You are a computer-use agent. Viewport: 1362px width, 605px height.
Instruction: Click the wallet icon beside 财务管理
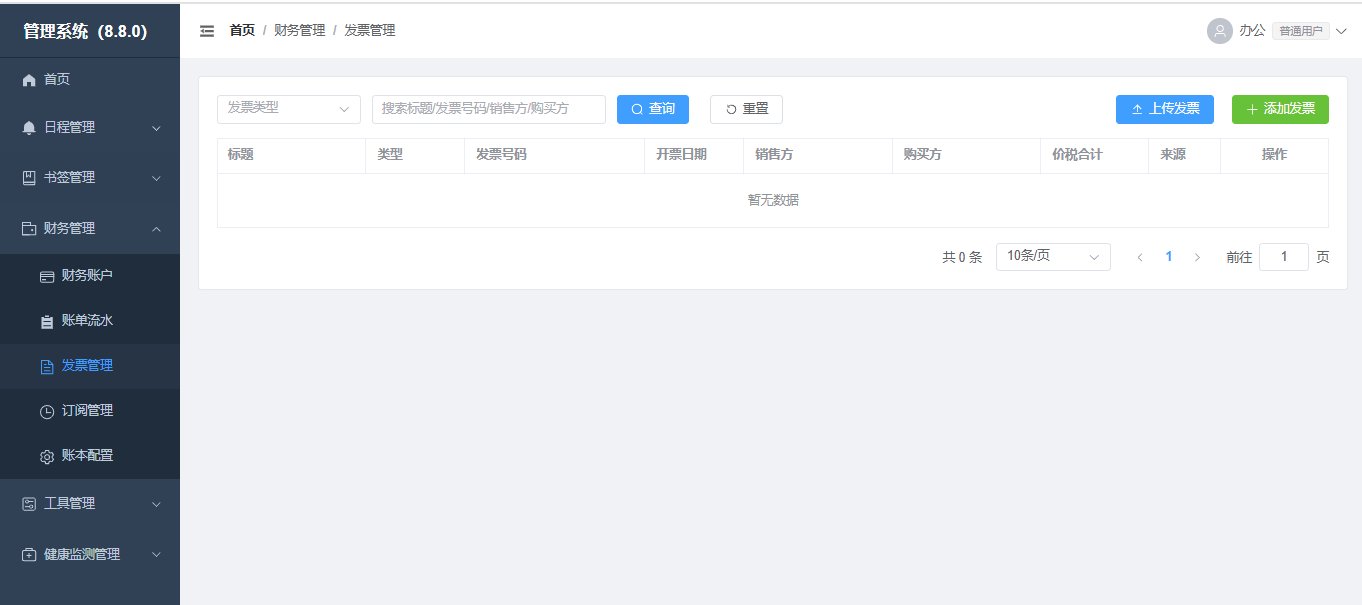point(29,229)
